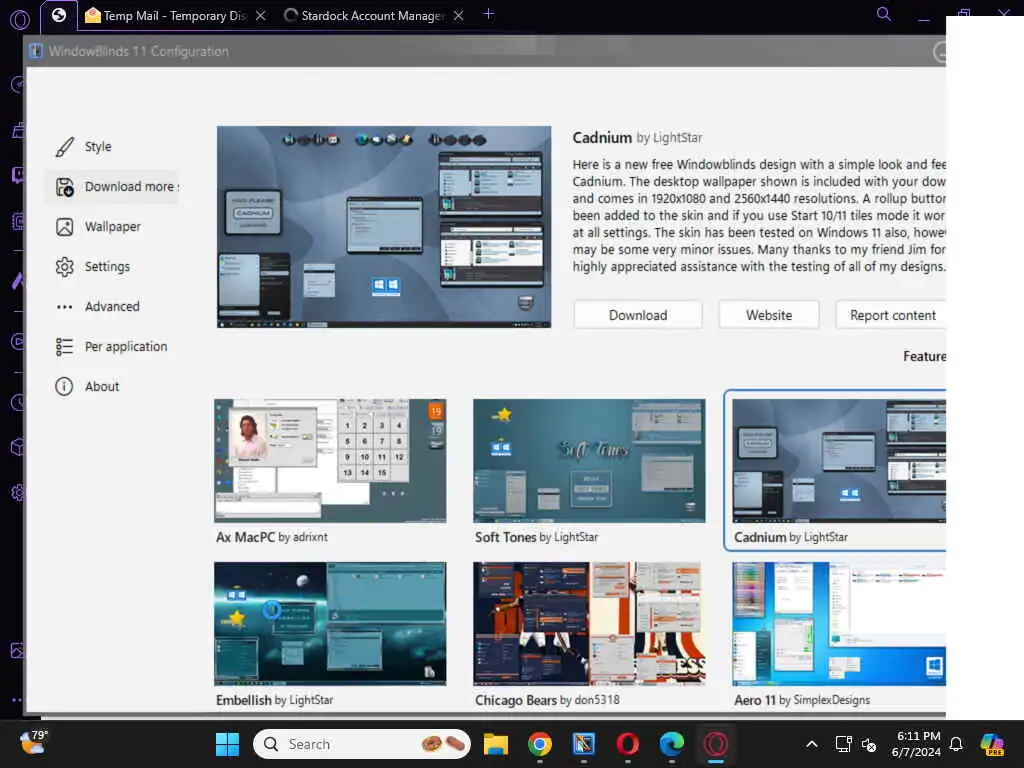
Task: Click the network display tray icon
Action: point(843,744)
